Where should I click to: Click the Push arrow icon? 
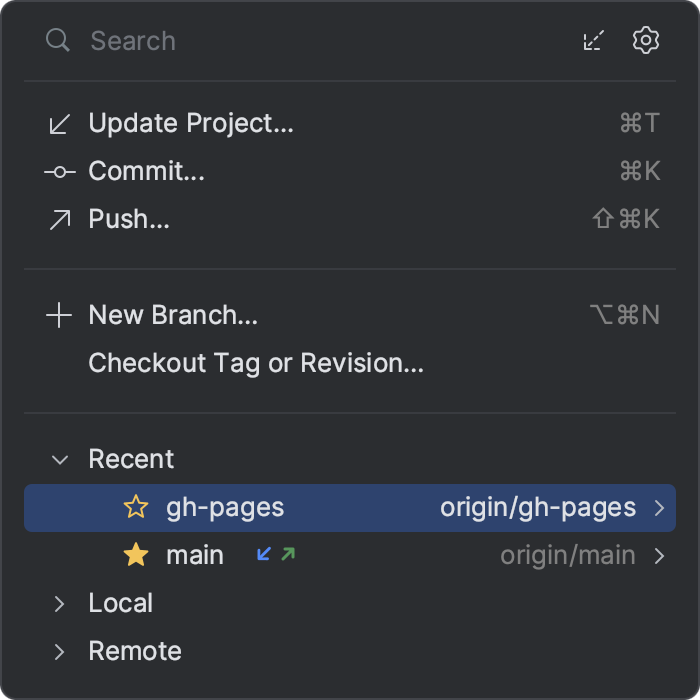point(60,220)
